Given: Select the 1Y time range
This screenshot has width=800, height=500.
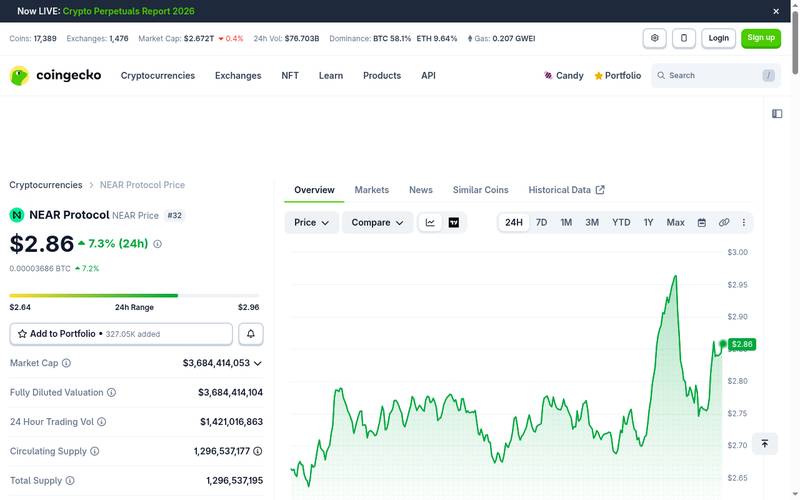Looking at the screenshot, I should [x=648, y=222].
